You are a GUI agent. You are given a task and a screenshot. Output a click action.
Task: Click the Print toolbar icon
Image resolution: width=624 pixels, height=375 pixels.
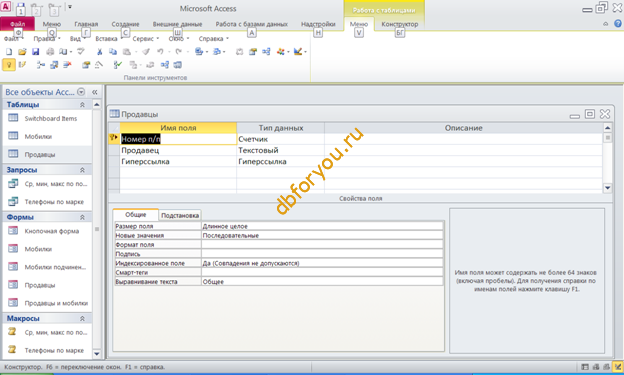pos(50,51)
